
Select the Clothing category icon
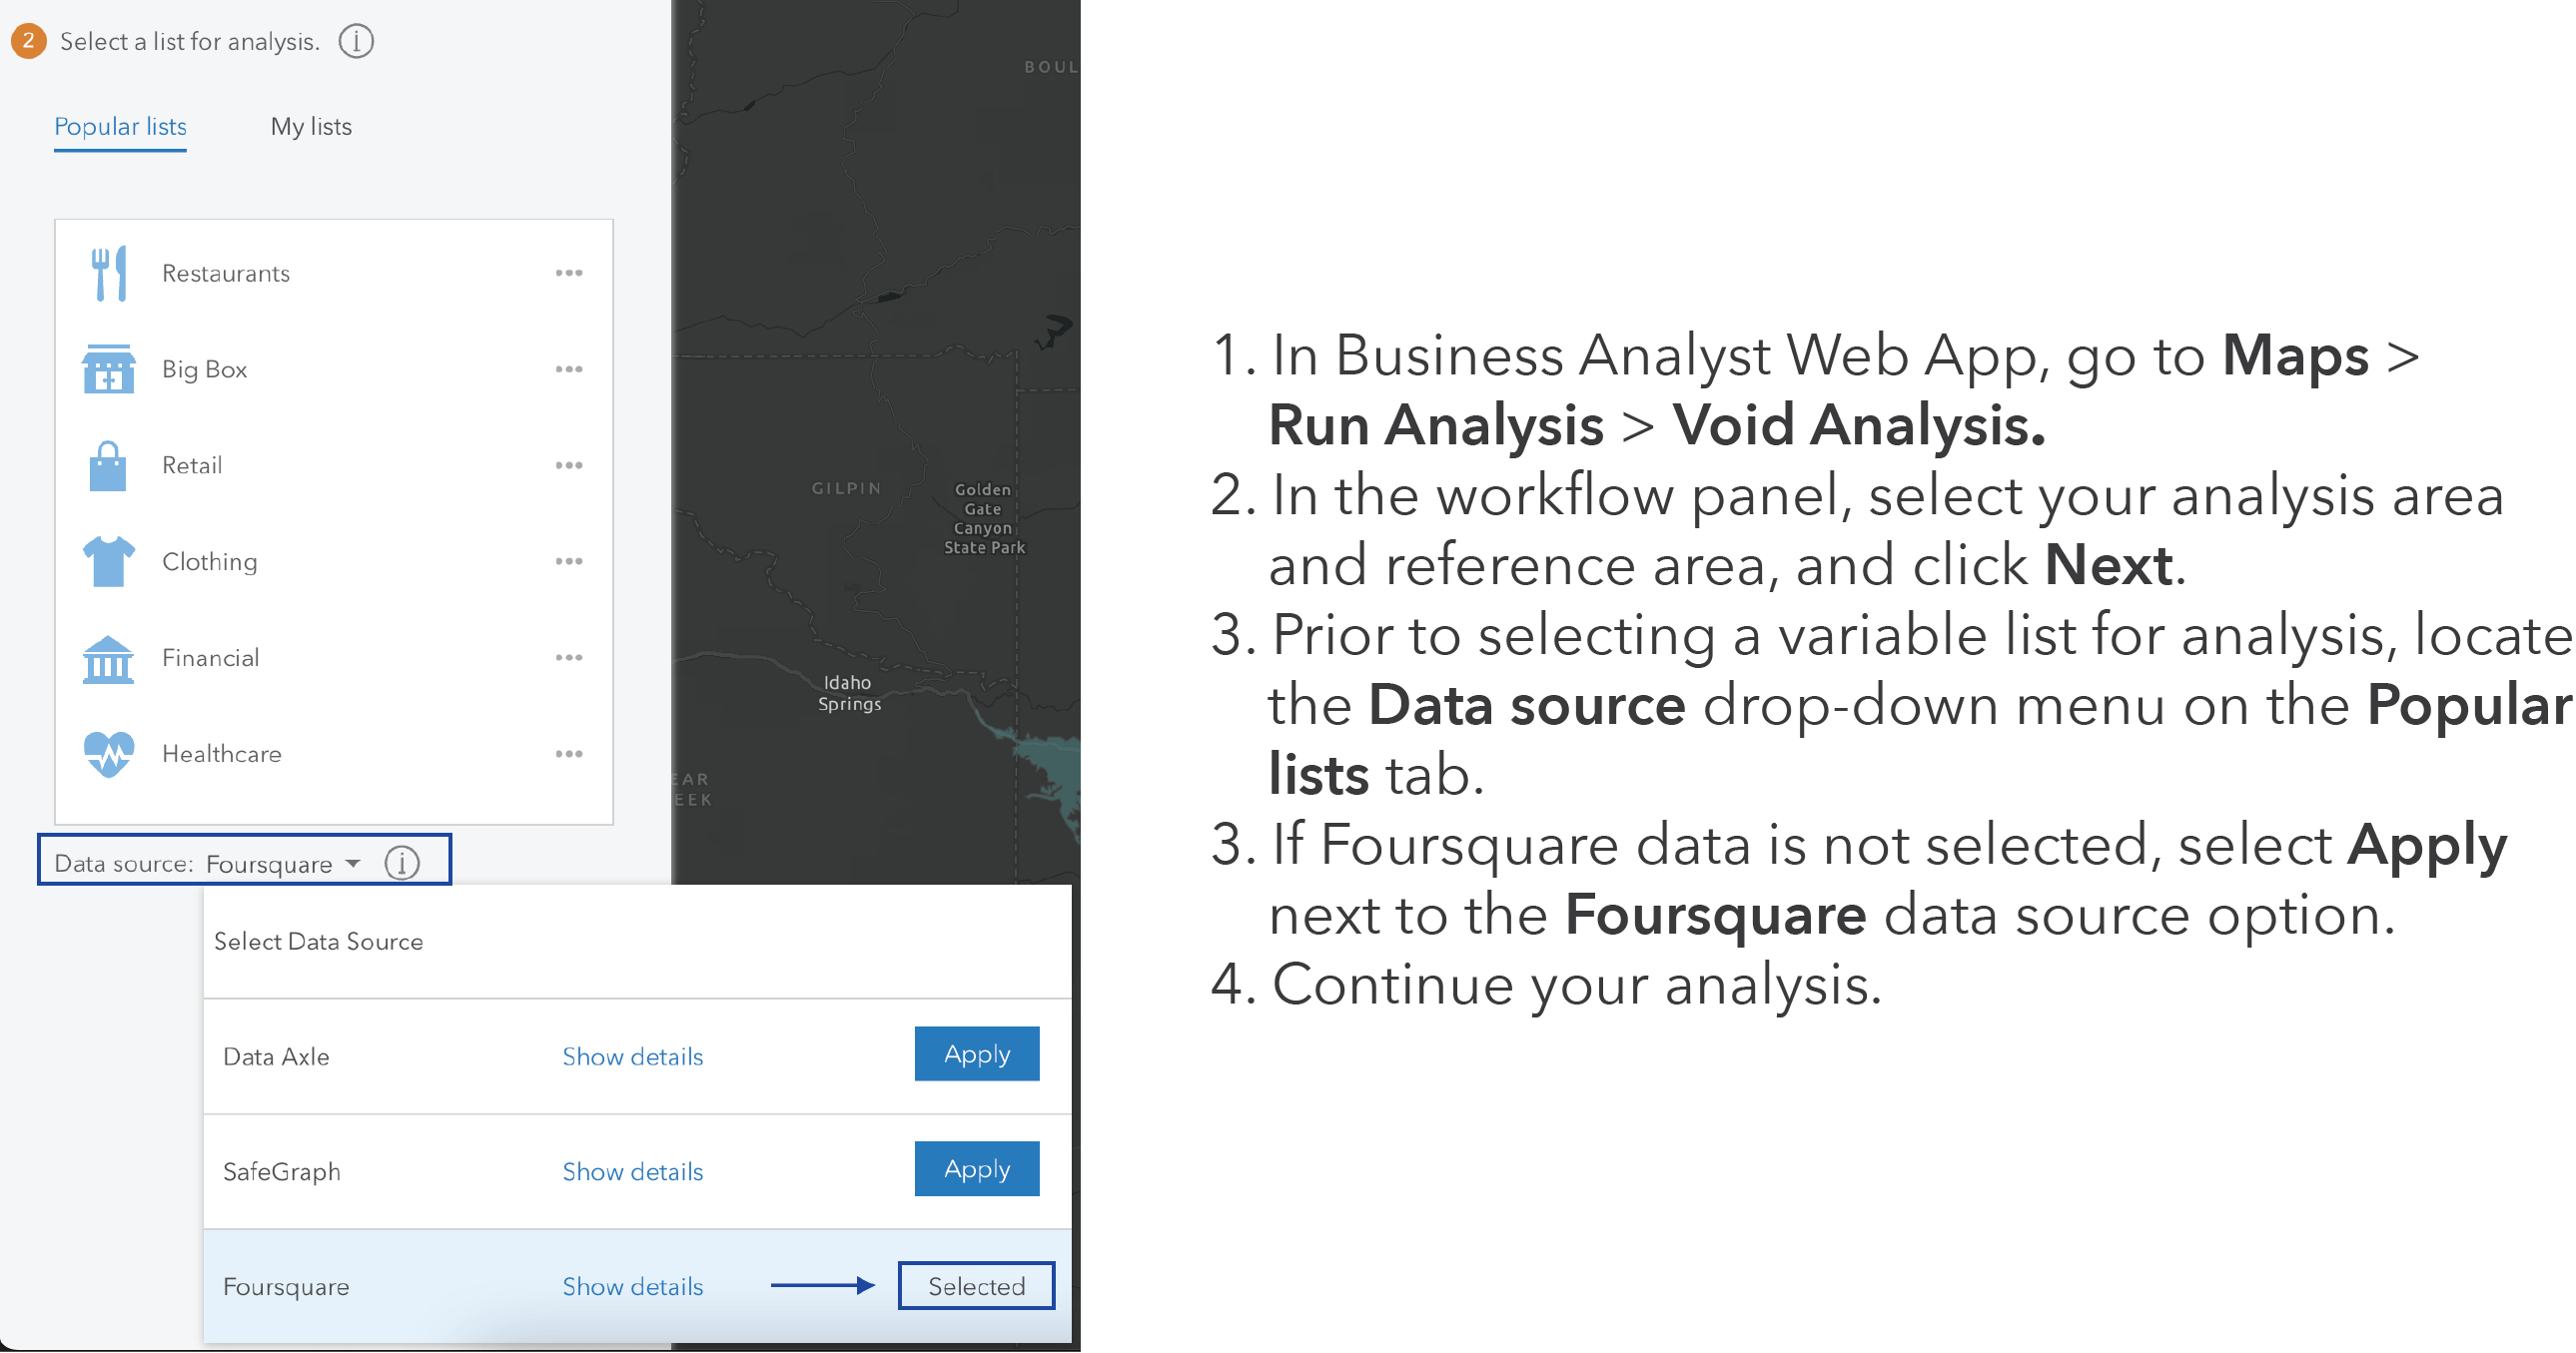click(x=106, y=559)
